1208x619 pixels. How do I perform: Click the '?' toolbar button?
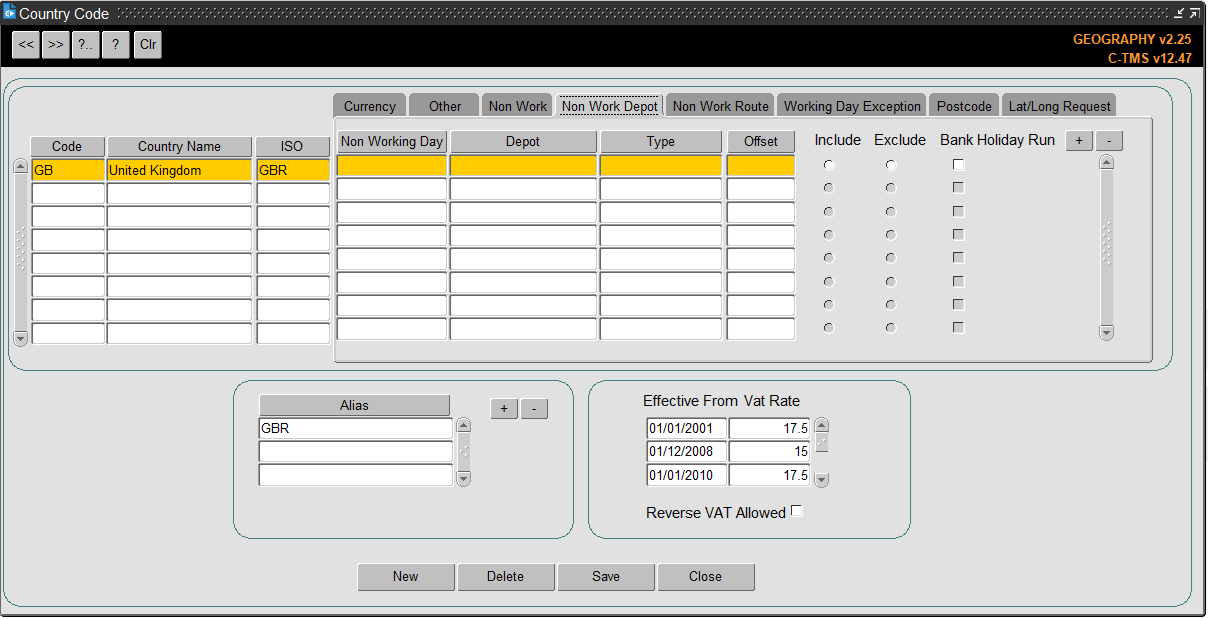pyautogui.click(x=116, y=45)
